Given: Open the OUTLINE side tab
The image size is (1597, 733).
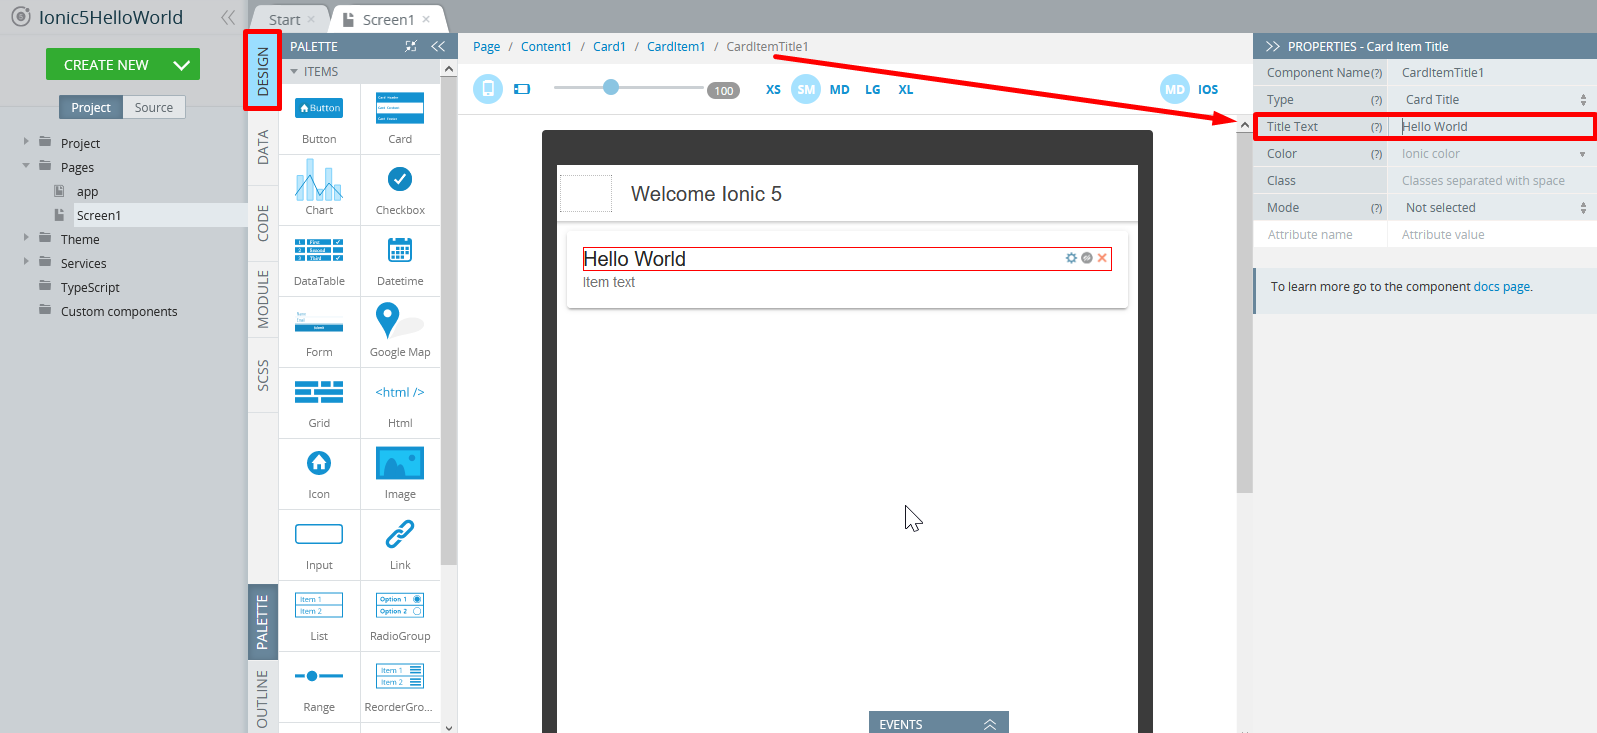Looking at the screenshot, I should pyautogui.click(x=263, y=699).
